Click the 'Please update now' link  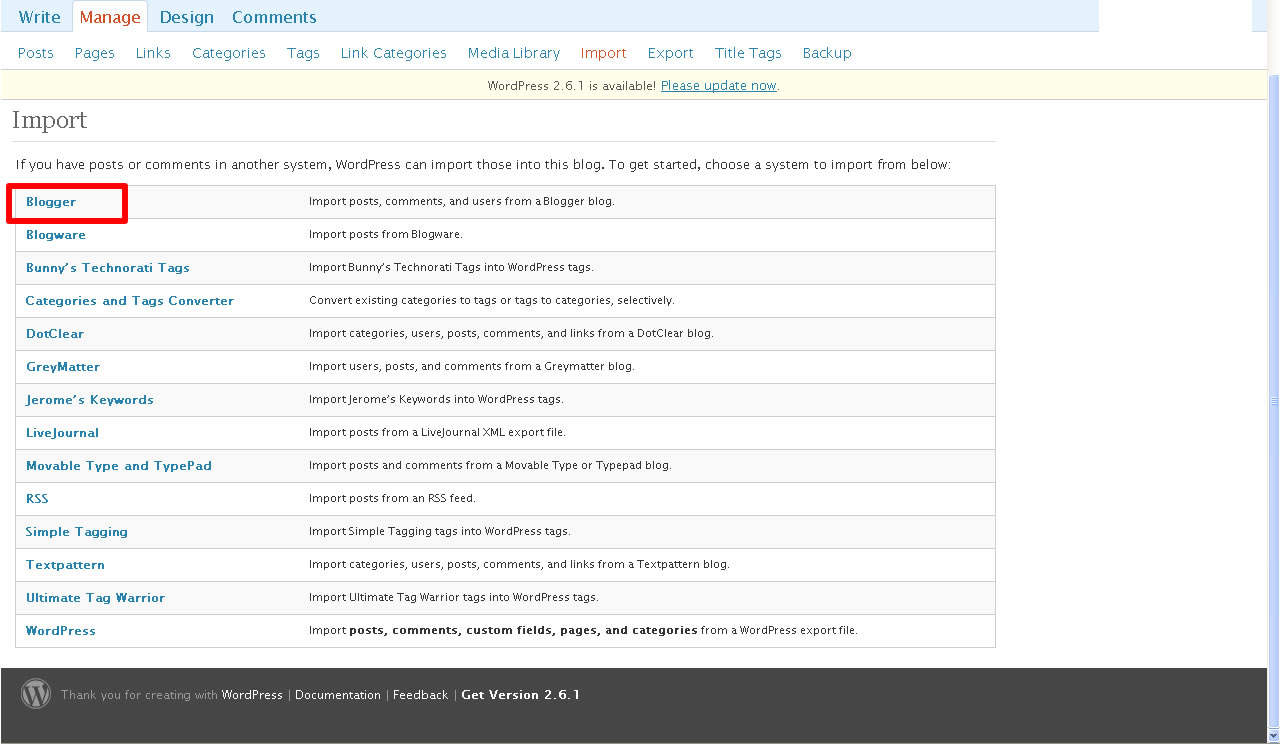click(x=718, y=86)
